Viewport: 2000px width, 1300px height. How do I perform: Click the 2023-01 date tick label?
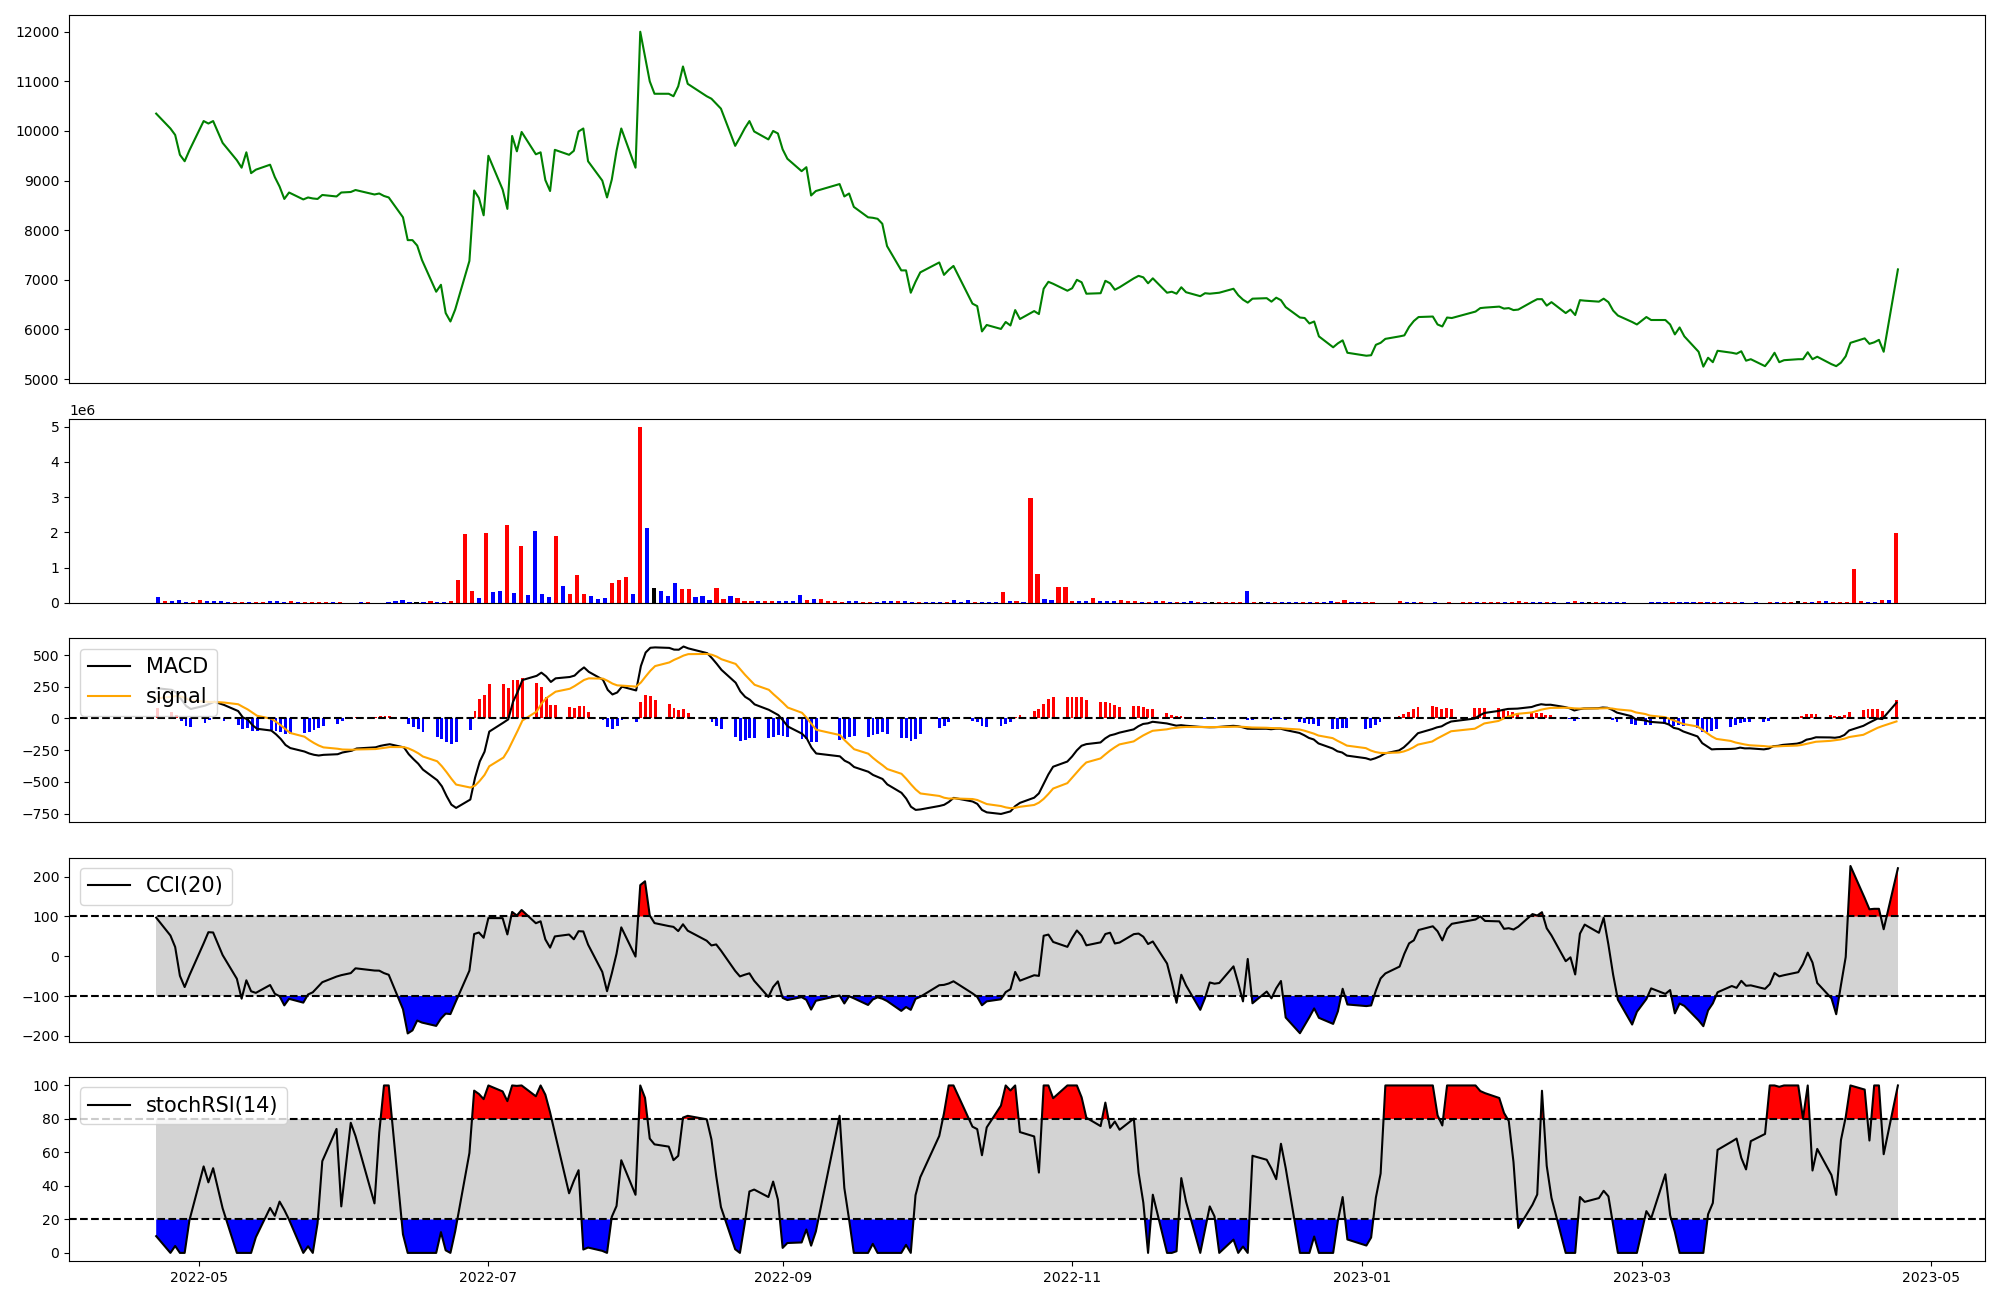[1362, 1277]
